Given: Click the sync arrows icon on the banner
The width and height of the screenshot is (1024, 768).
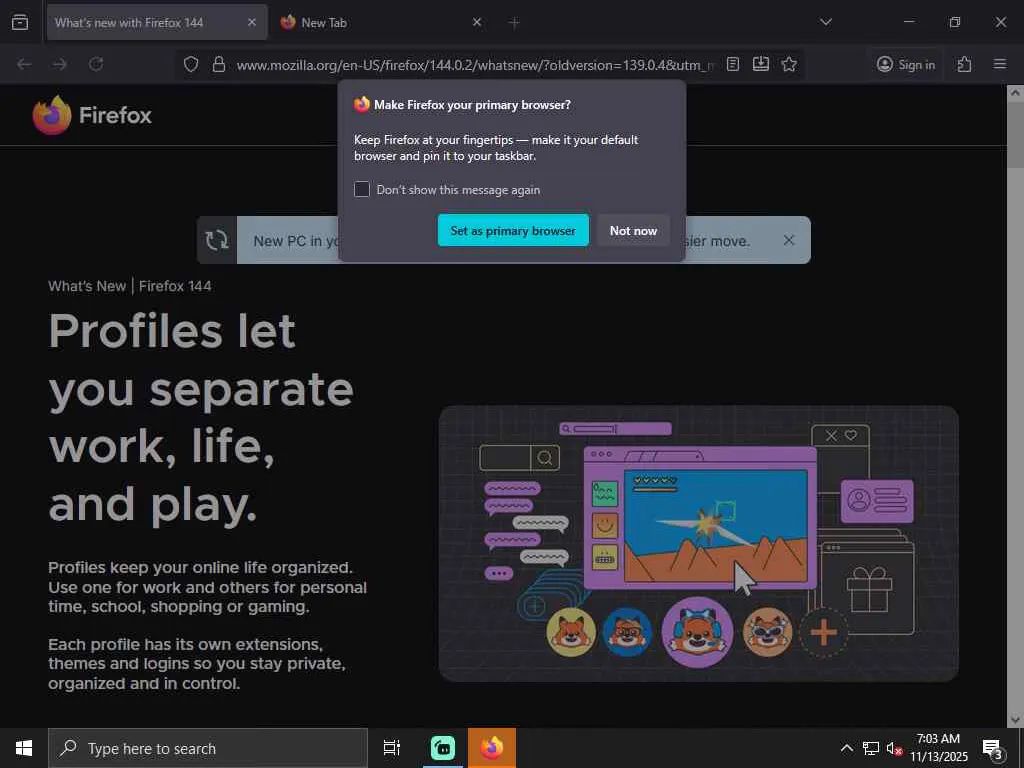Looking at the screenshot, I should (x=217, y=240).
